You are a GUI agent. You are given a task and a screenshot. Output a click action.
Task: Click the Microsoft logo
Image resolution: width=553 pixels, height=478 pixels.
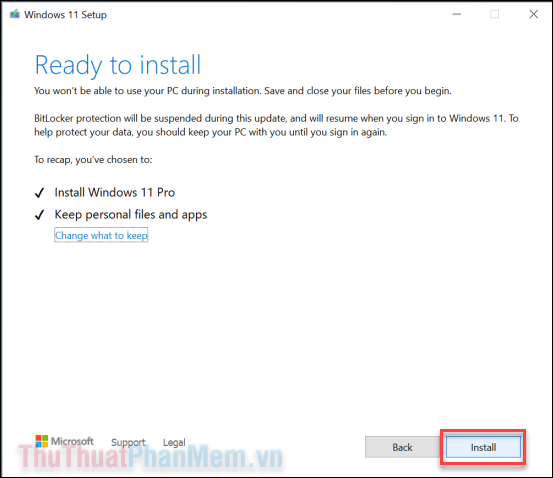[65, 441]
